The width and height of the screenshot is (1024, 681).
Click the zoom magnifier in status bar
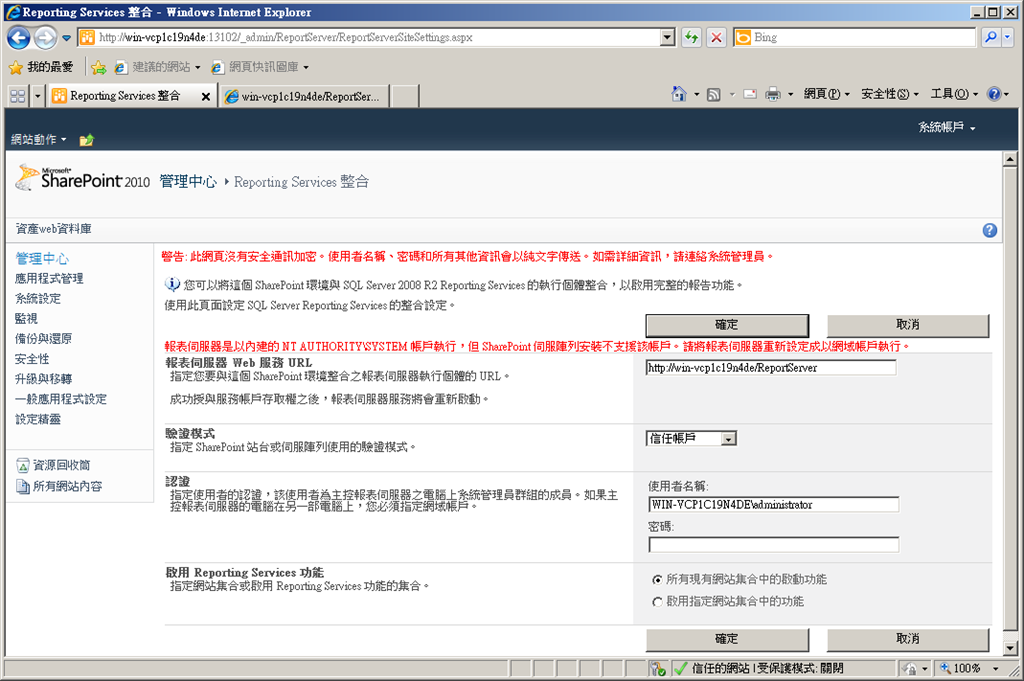[945, 669]
